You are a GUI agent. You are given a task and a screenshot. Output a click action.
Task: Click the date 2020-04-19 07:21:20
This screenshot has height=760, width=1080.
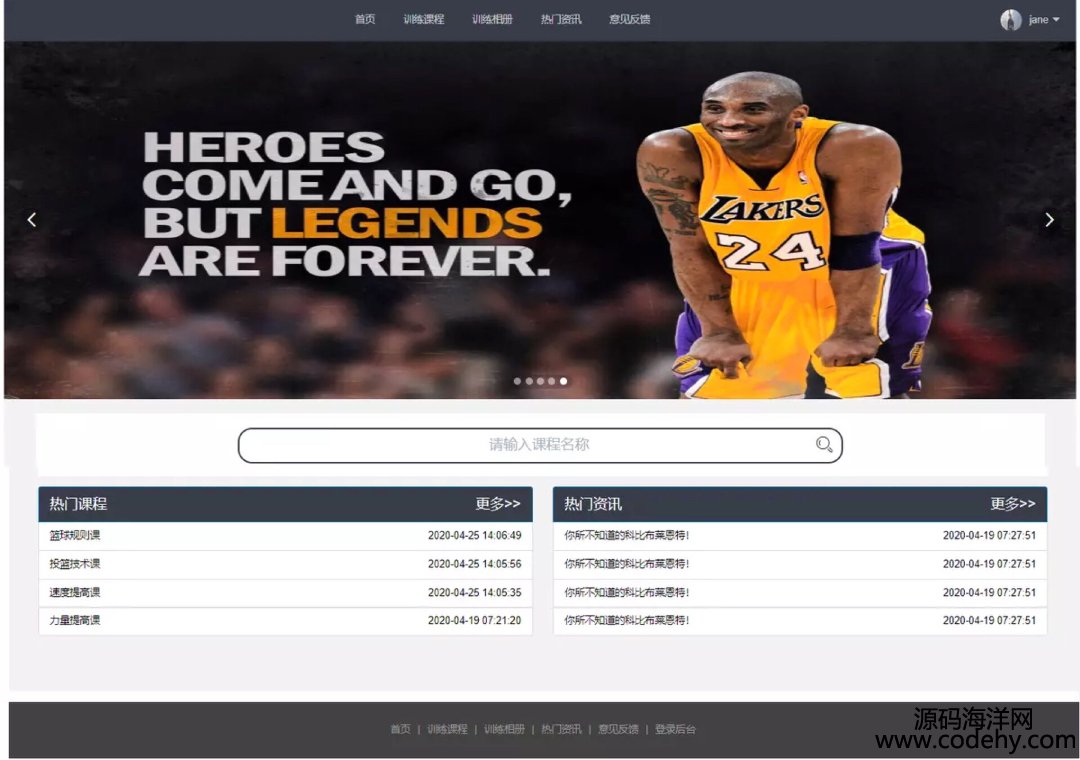point(475,620)
